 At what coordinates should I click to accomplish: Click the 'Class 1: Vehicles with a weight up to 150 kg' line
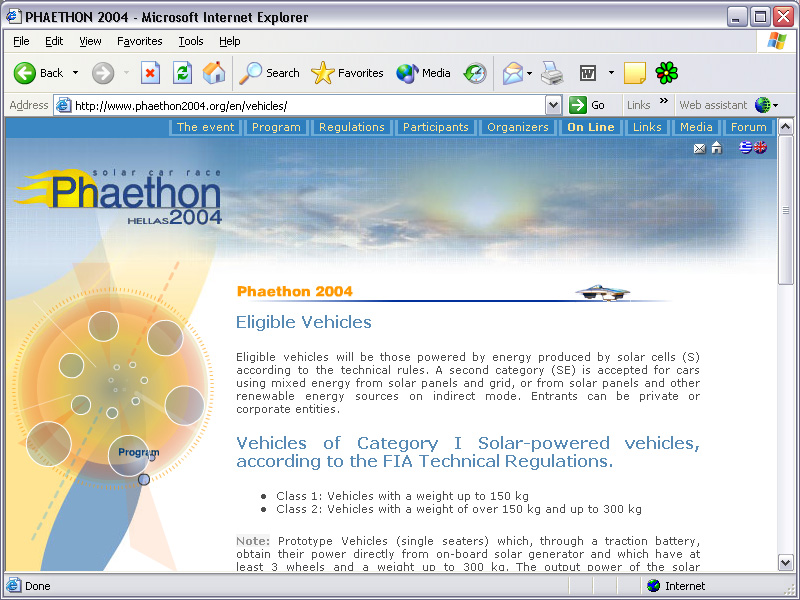tap(403, 496)
